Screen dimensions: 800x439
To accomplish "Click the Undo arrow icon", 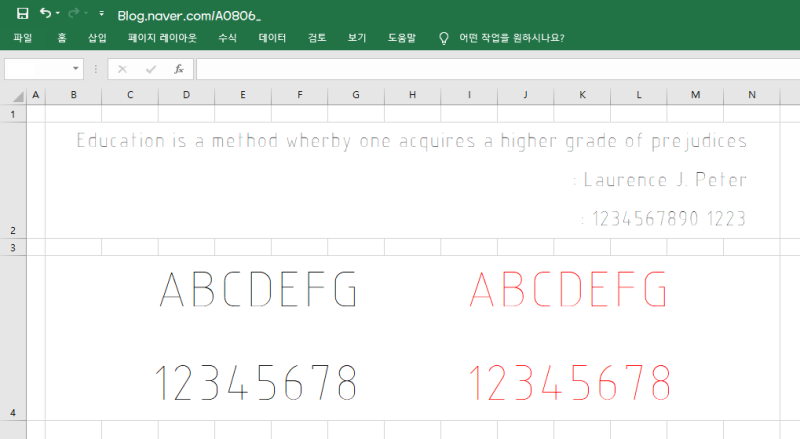I will [x=45, y=13].
